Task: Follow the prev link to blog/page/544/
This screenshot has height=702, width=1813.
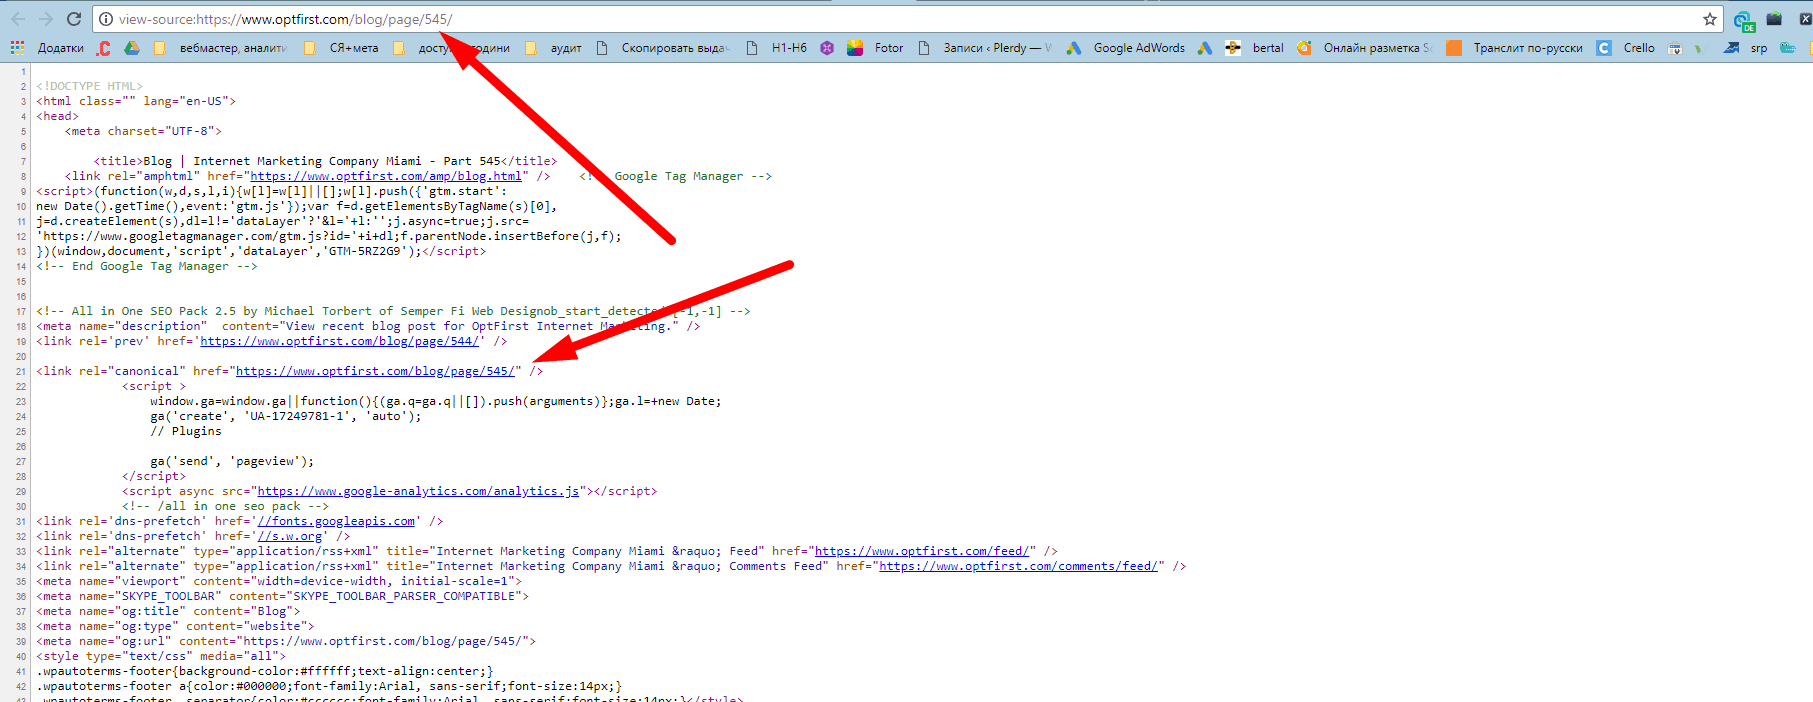Action: coord(340,341)
